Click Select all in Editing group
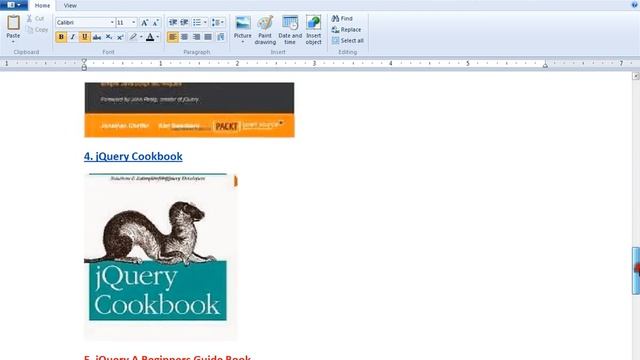640x360 pixels. point(348,40)
